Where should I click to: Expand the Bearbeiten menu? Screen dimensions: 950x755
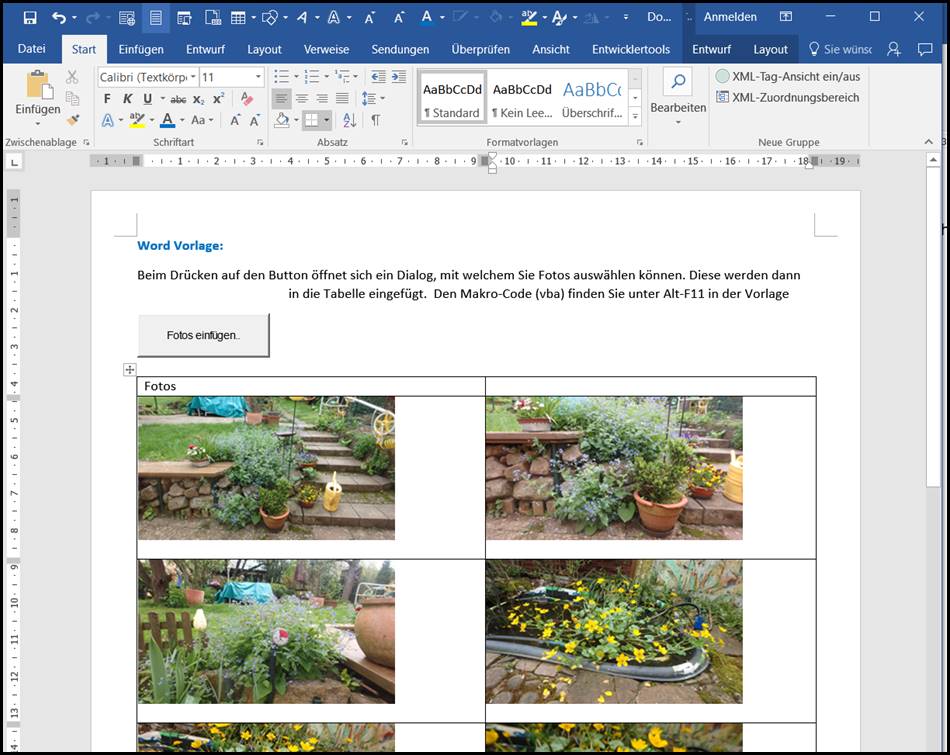click(x=677, y=108)
